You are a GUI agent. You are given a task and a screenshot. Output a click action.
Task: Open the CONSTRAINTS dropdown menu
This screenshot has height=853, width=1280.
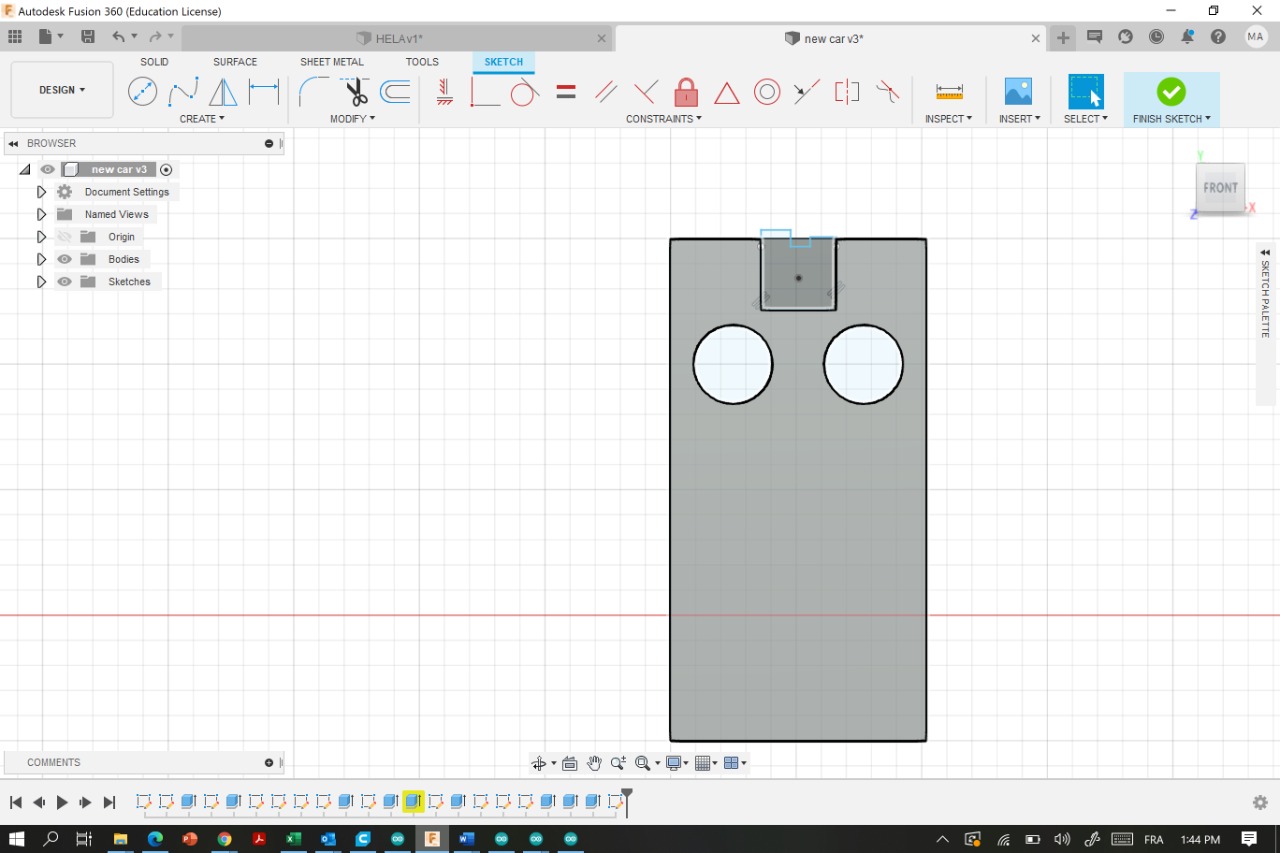(663, 119)
